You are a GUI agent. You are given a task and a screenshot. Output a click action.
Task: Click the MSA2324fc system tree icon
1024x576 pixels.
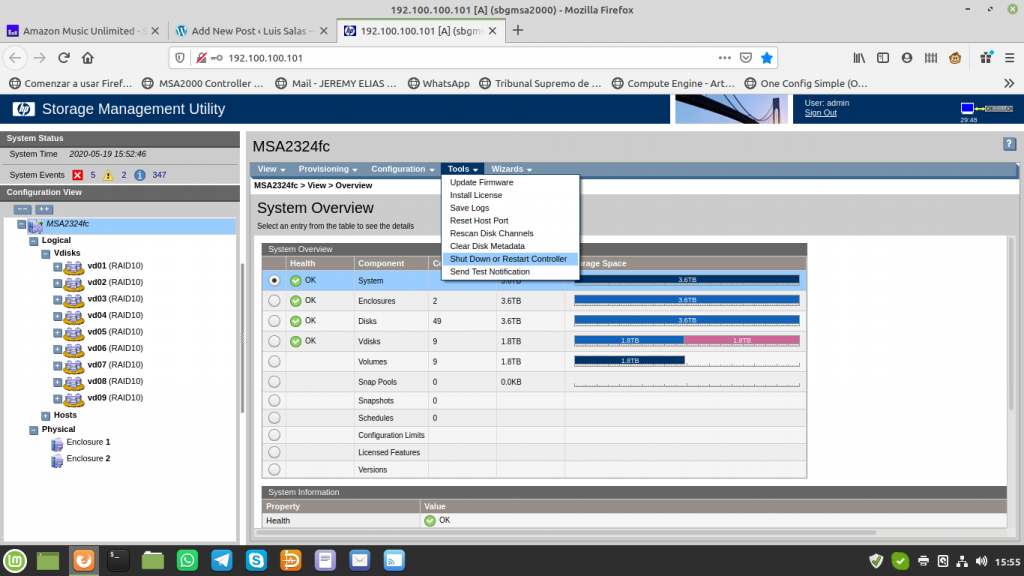coord(35,225)
